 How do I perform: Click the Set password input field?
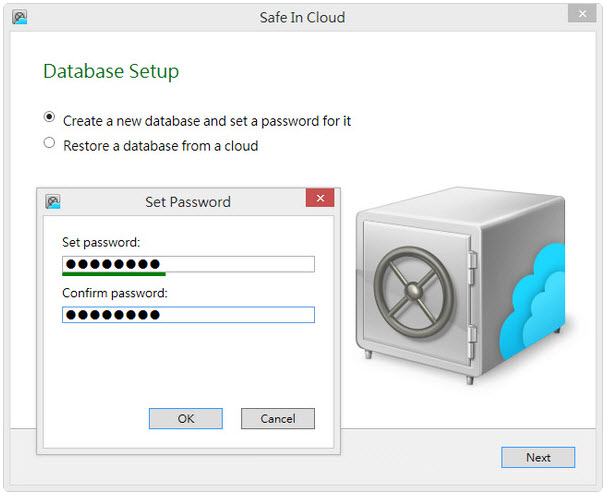click(x=188, y=264)
